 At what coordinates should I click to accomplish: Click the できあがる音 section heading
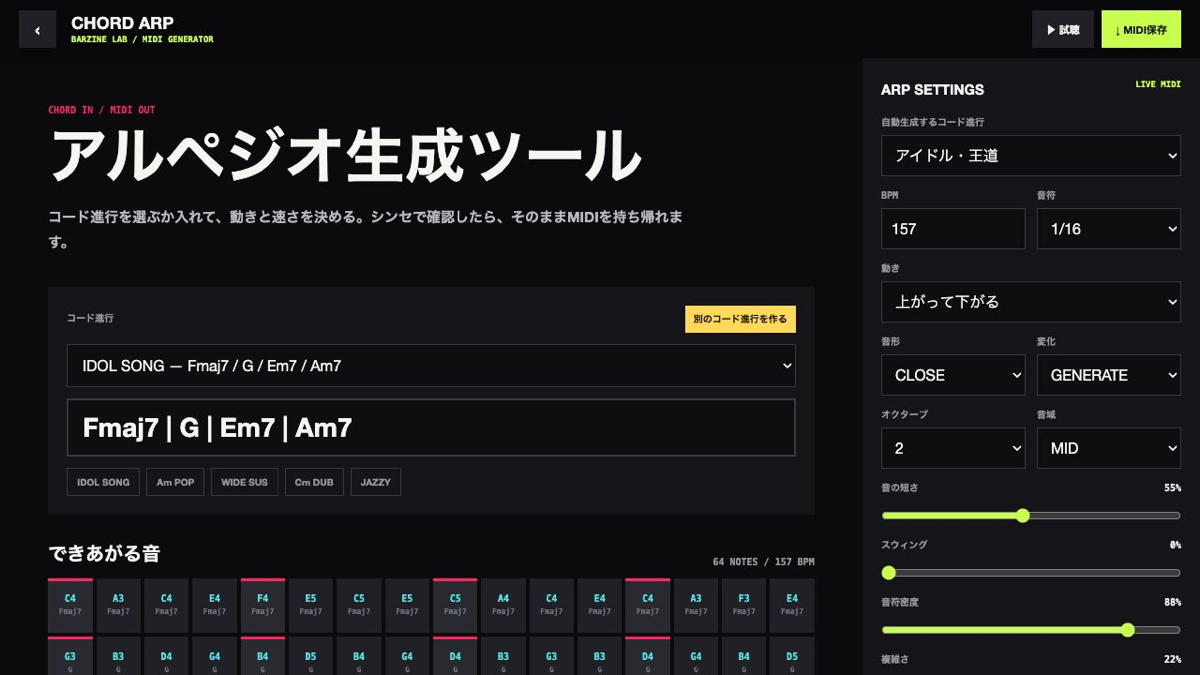point(104,553)
